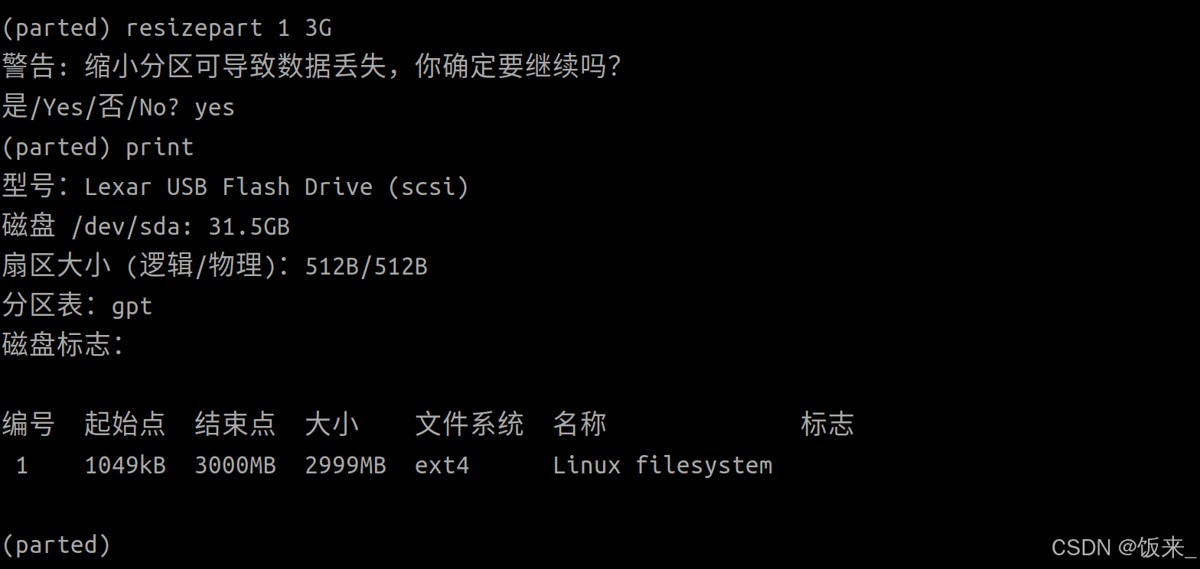1200x569 pixels.
Task: Click the "print" command text
Action: [x=159, y=147]
